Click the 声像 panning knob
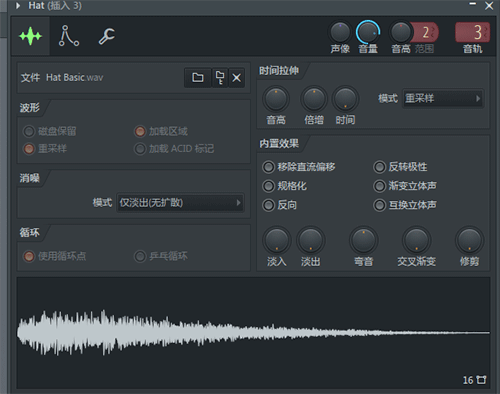500x394 pixels. 340,32
